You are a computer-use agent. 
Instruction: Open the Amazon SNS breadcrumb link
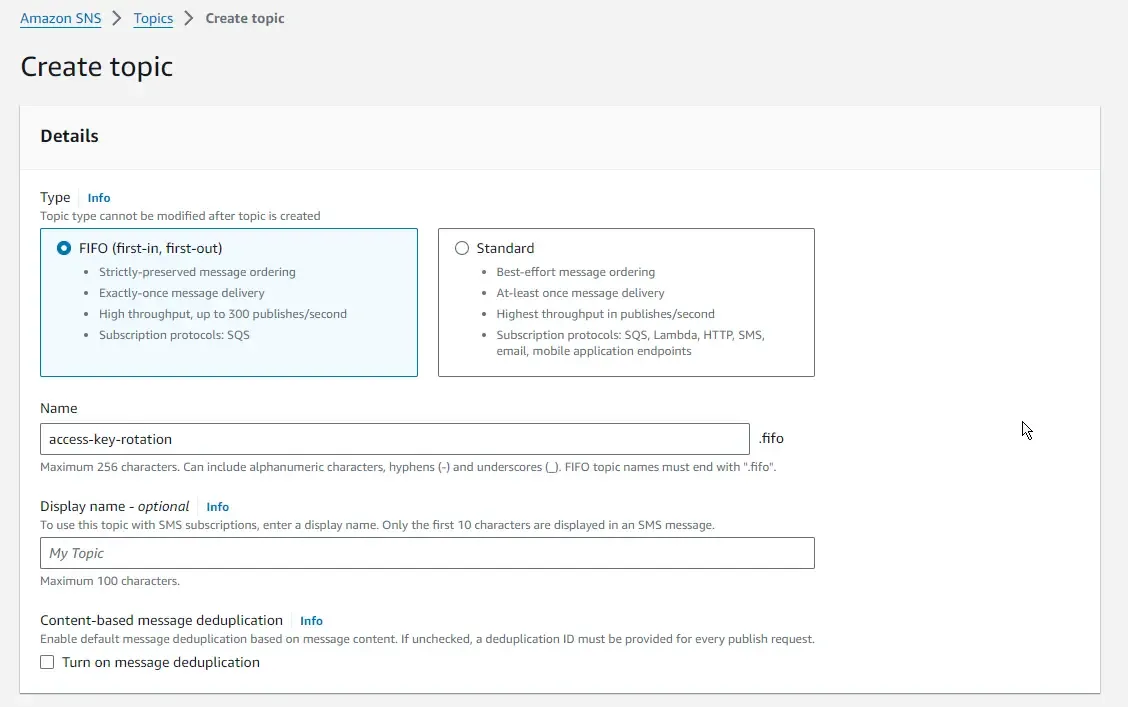[x=60, y=18]
